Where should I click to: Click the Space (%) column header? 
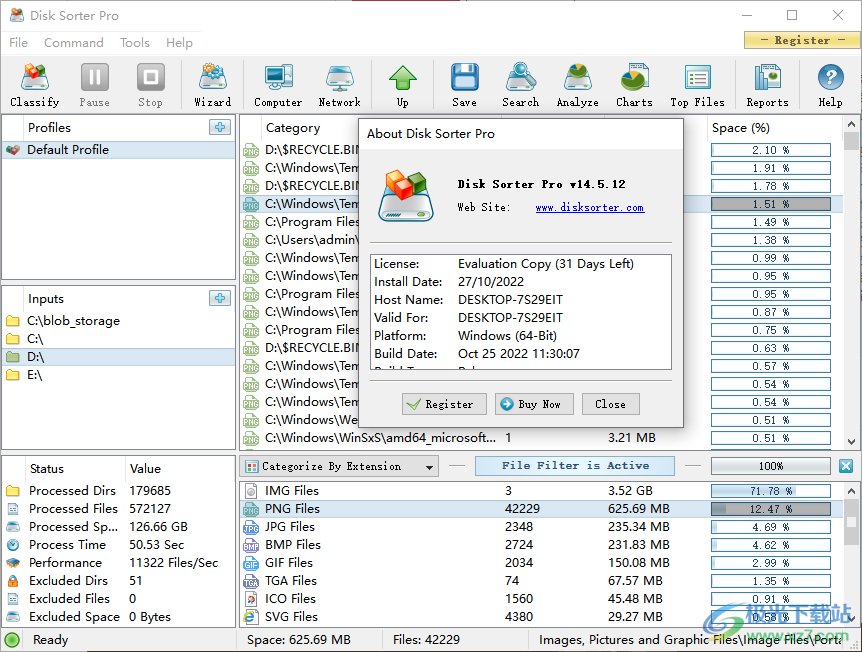(741, 128)
